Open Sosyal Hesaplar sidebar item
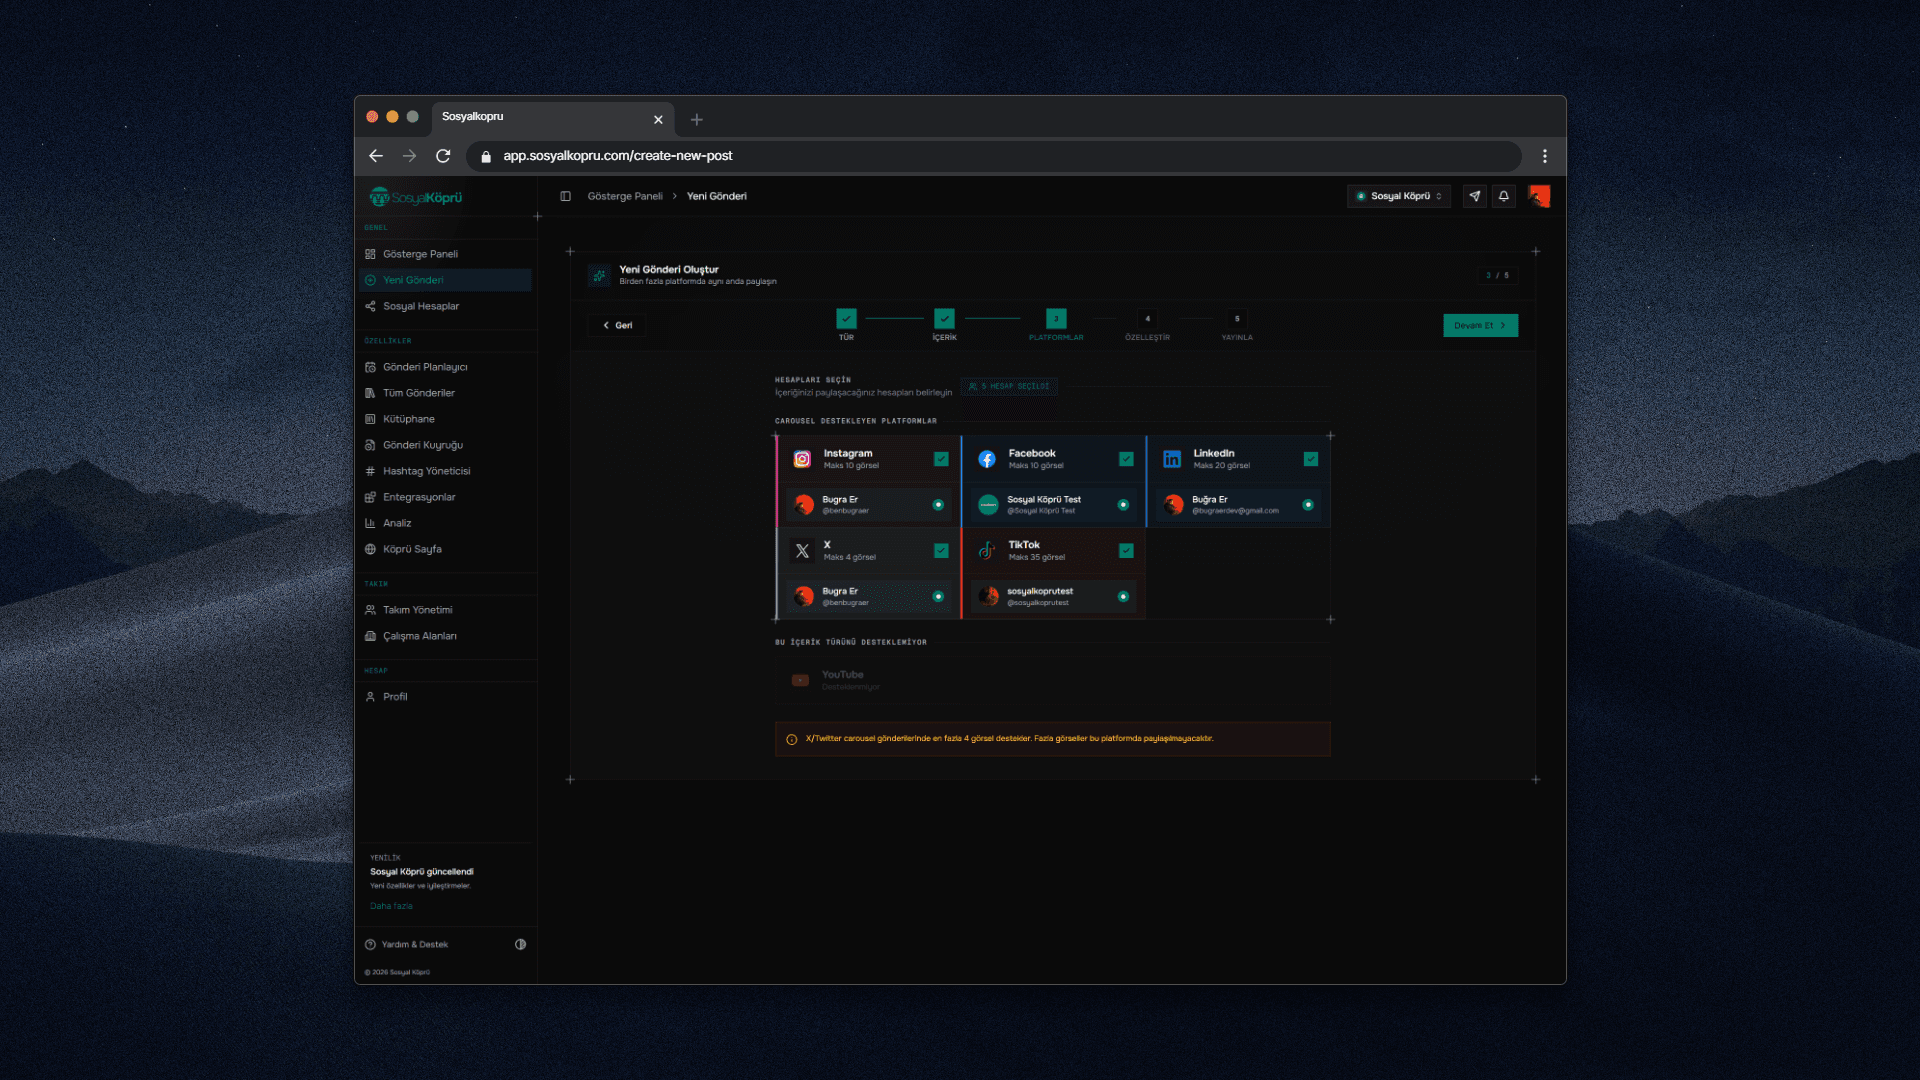The height and width of the screenshot is (1080, 1920). coord(445,306)
